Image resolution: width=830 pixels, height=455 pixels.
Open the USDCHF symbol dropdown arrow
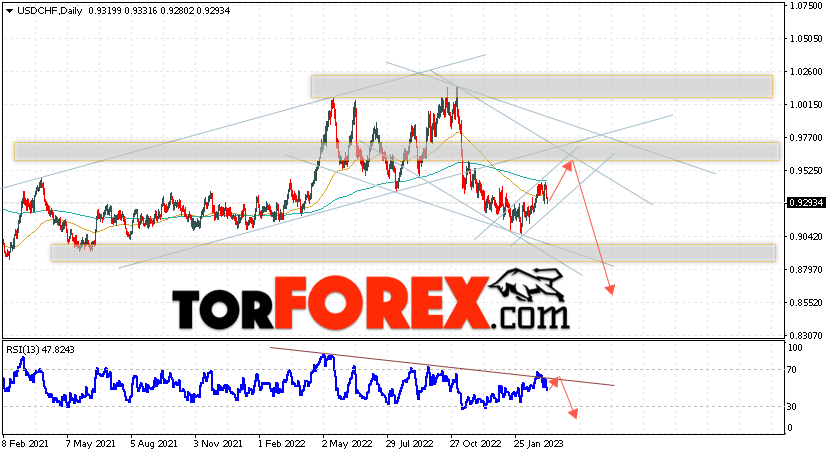coord(9,11)
